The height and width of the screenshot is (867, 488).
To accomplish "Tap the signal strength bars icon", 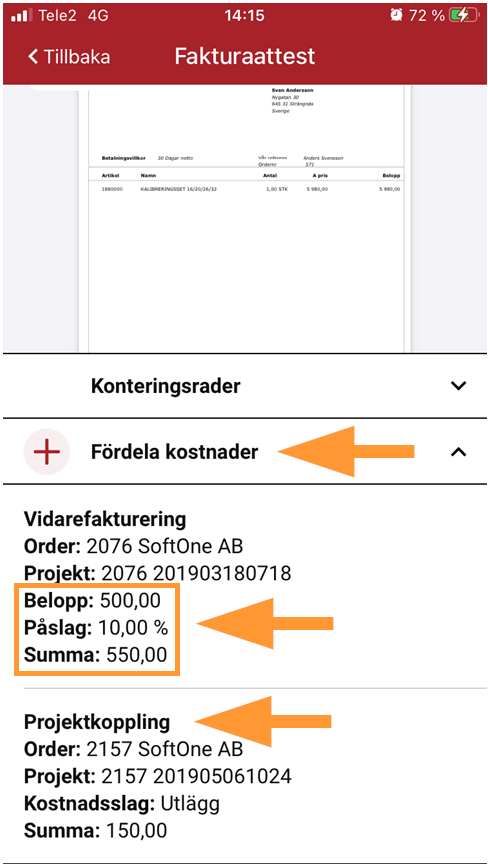I will pyautogui.click(x=22, y=16).
